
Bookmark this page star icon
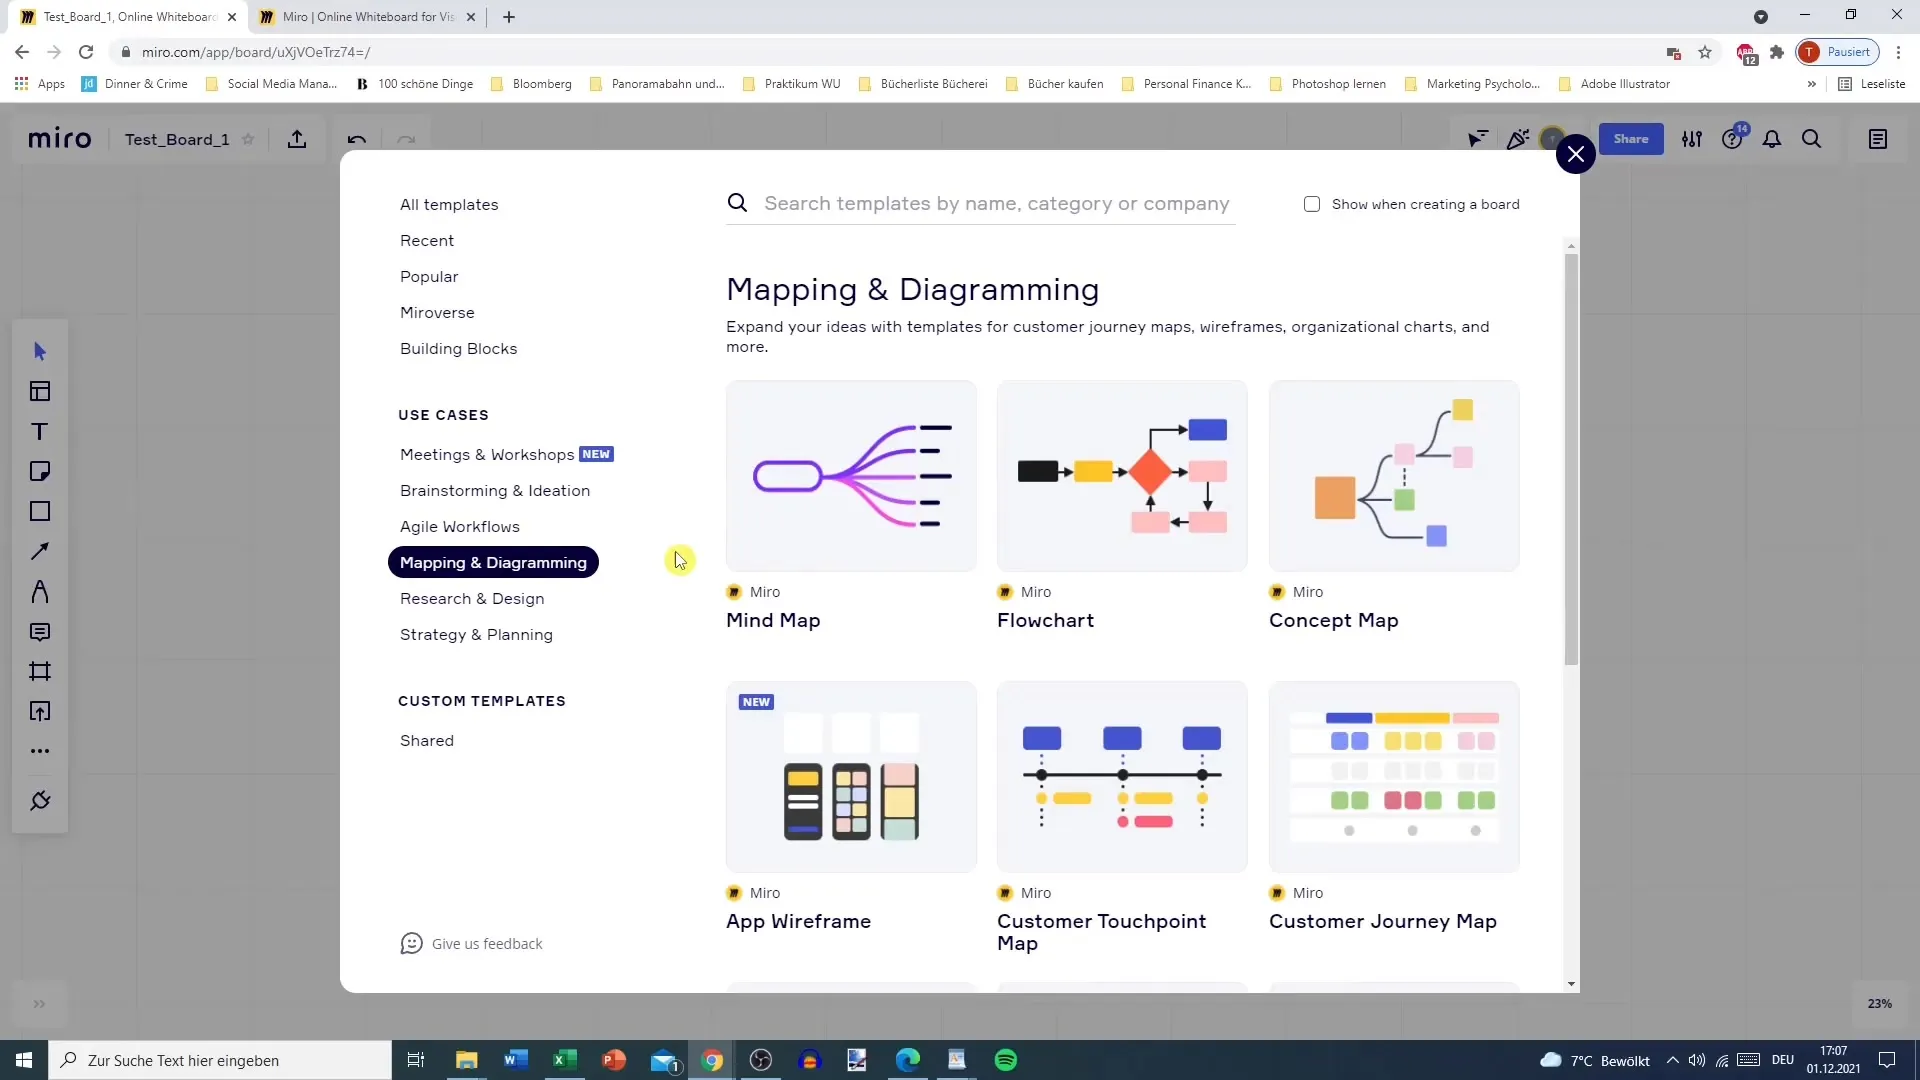click(x=1705, y=52)
